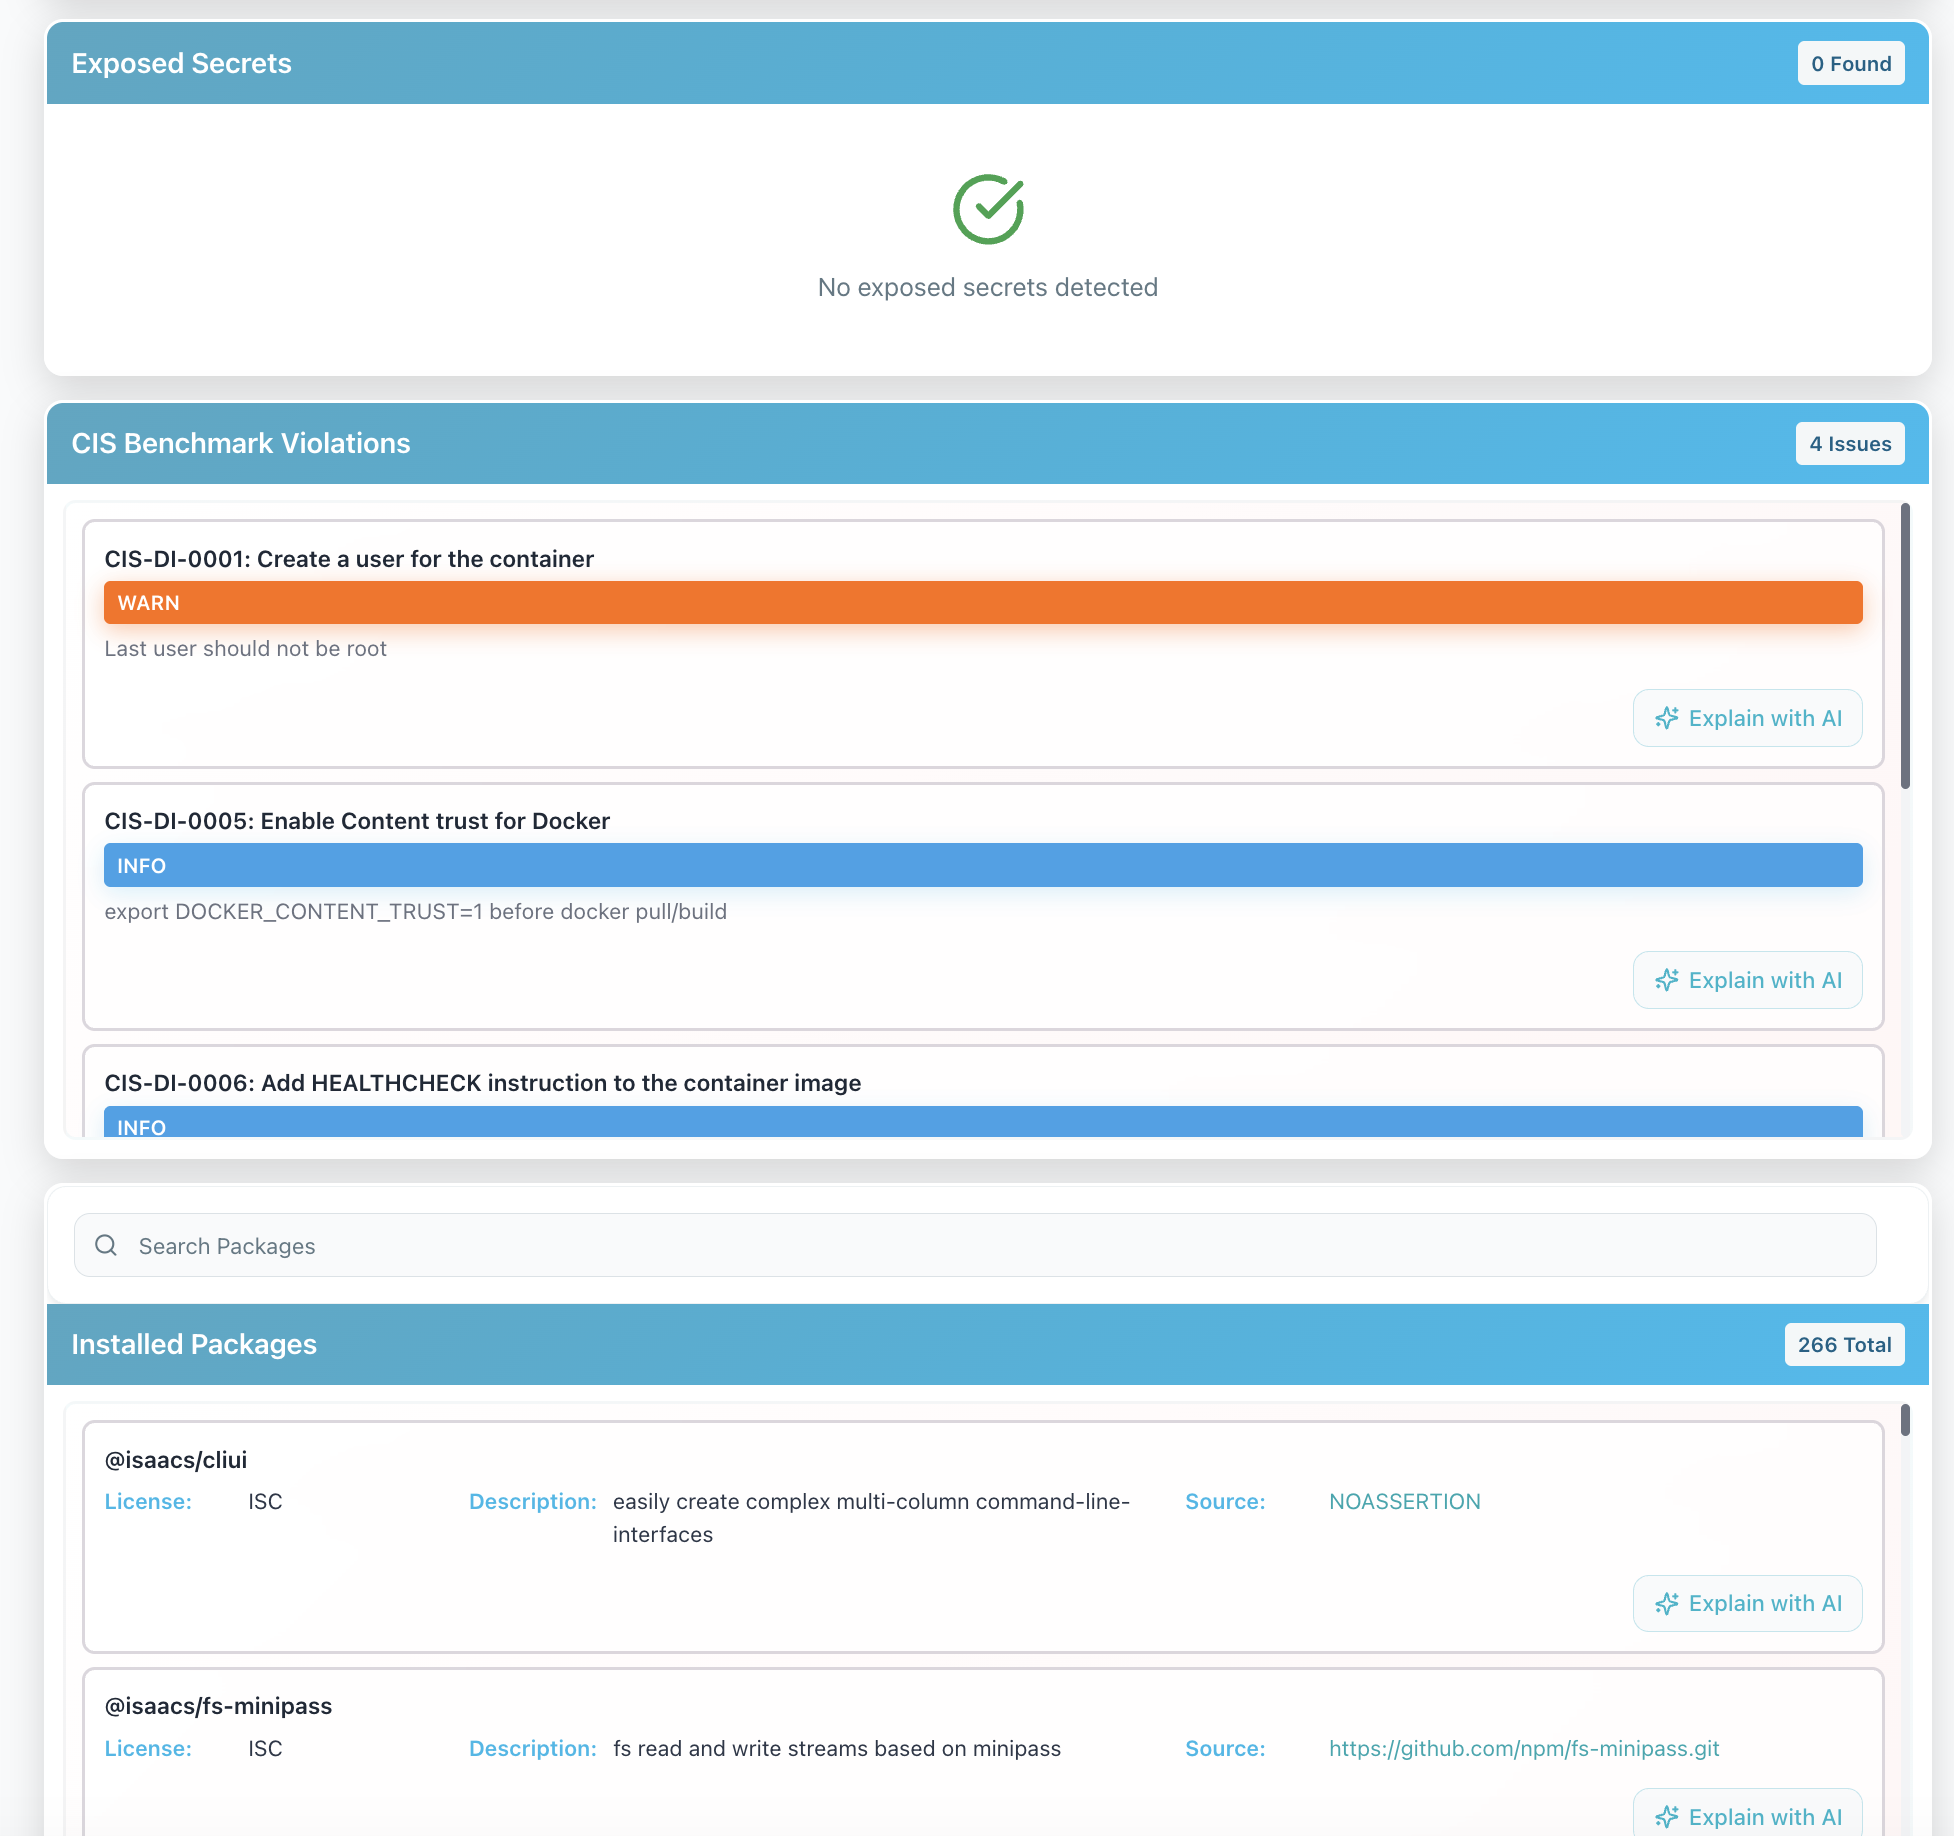Click the blue INFO bar under CIS-DI-0005
Screen dimensions: 1954x1836
(982, 865)
